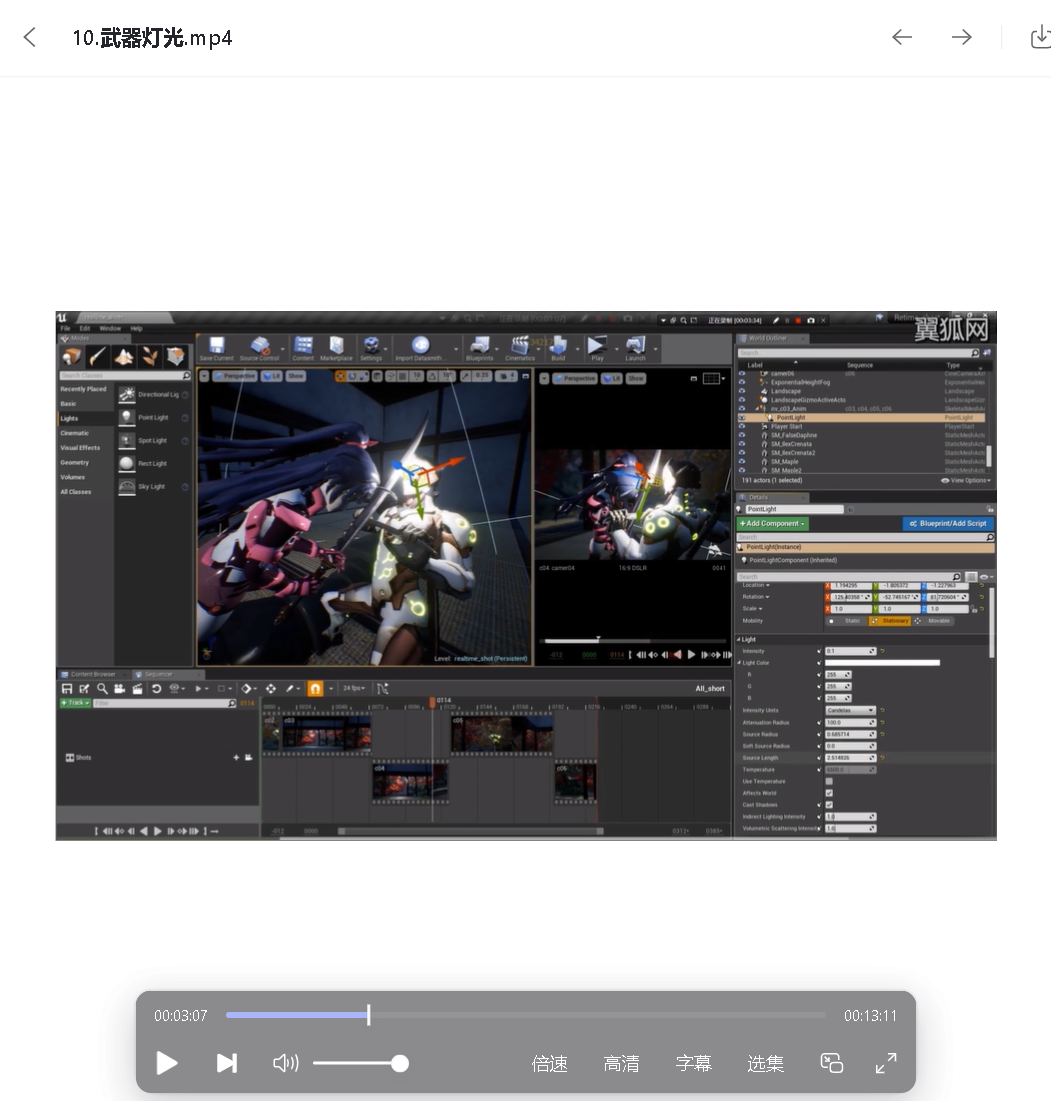Toggle visibility eye for Landscape in outliner

tap(741, 391)
